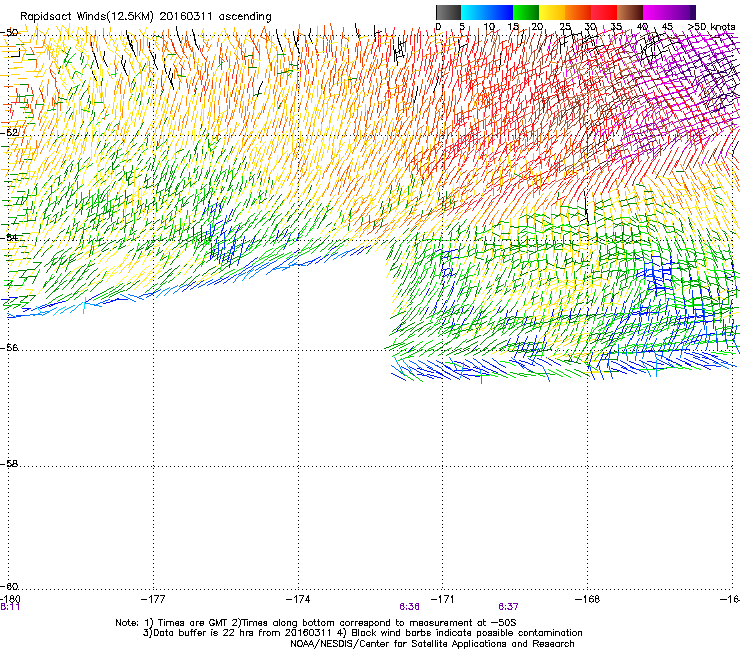
Task: Click the orange 25-30 knots legend segment
Action: pos(578,12)
